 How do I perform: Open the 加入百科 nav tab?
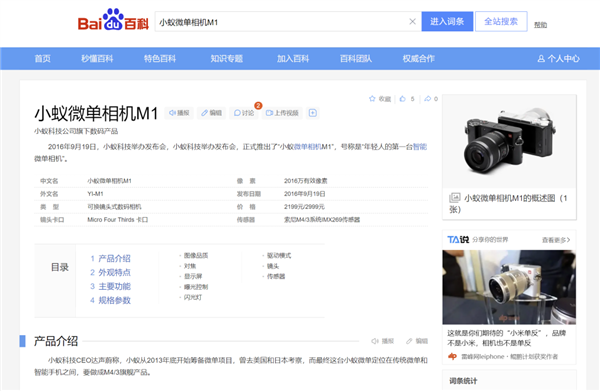tap(293, 59)
